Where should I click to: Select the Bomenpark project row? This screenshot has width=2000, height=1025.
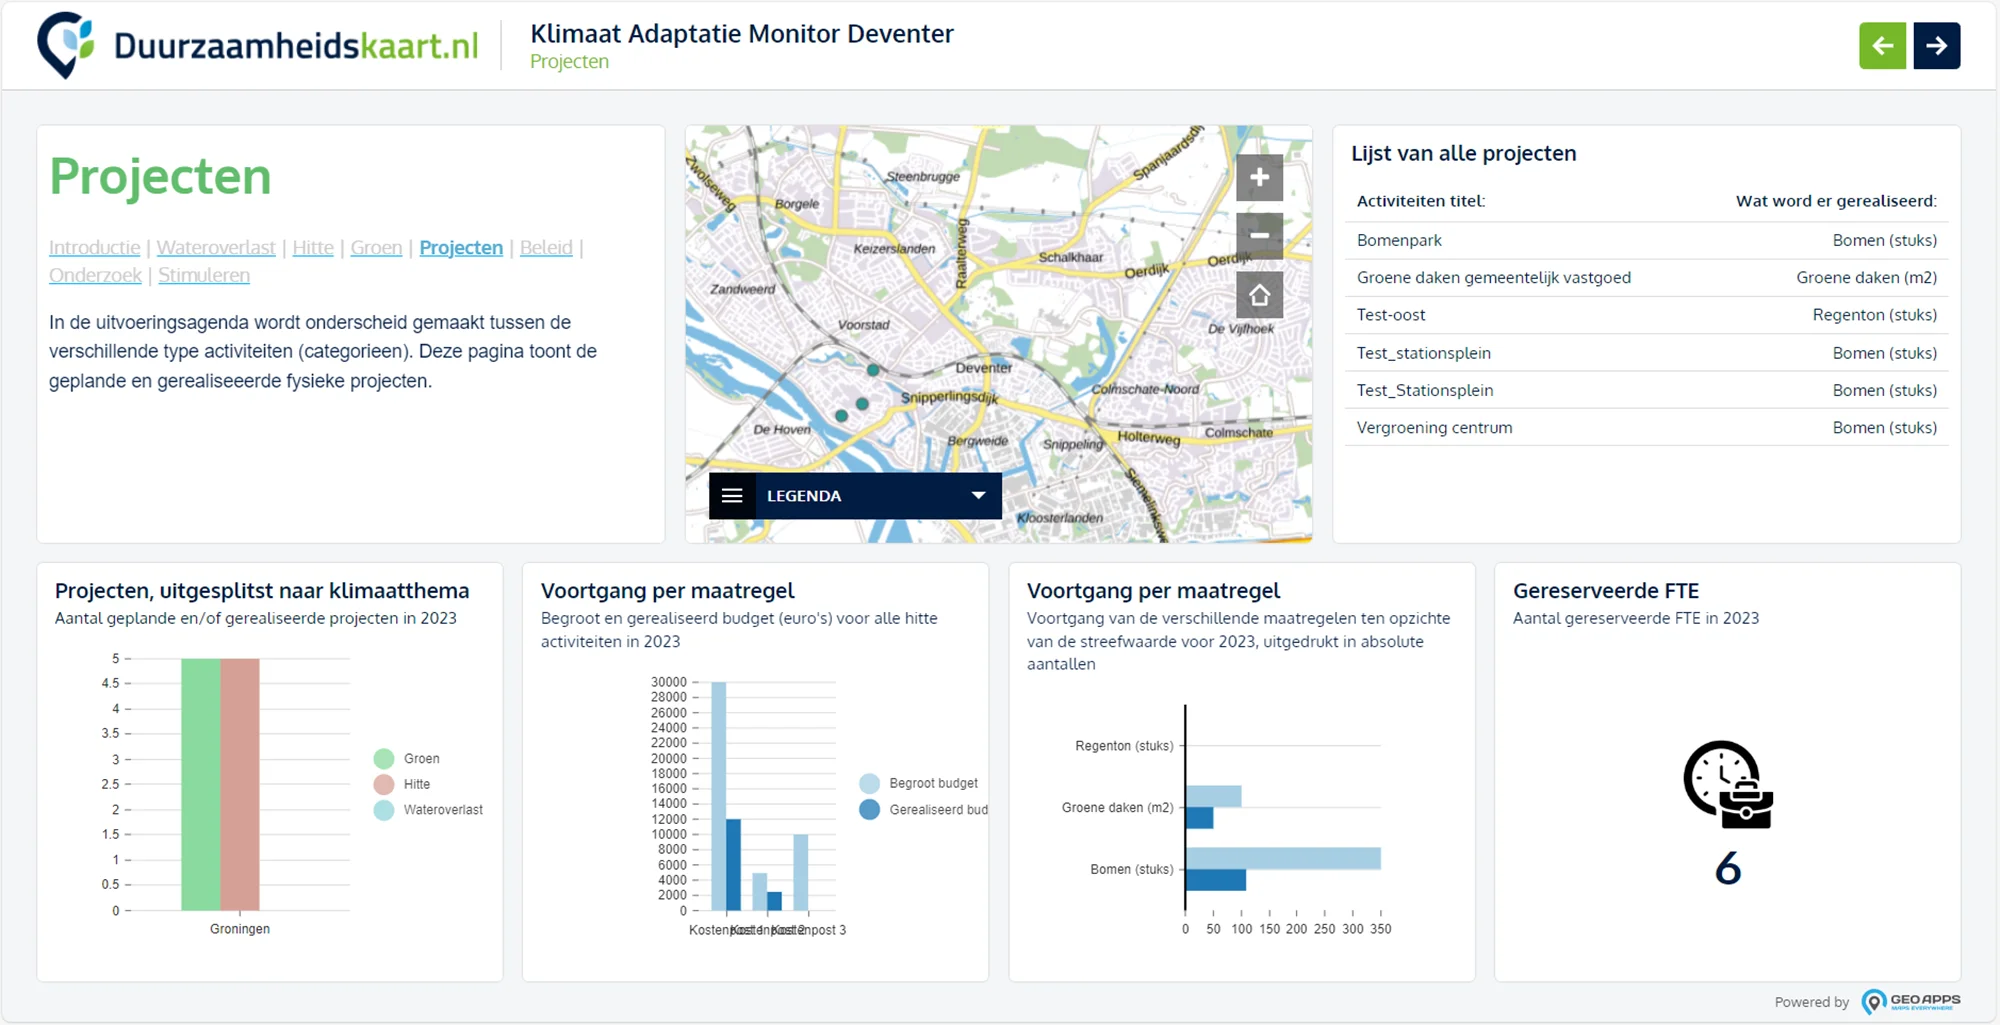[1646, 240]
